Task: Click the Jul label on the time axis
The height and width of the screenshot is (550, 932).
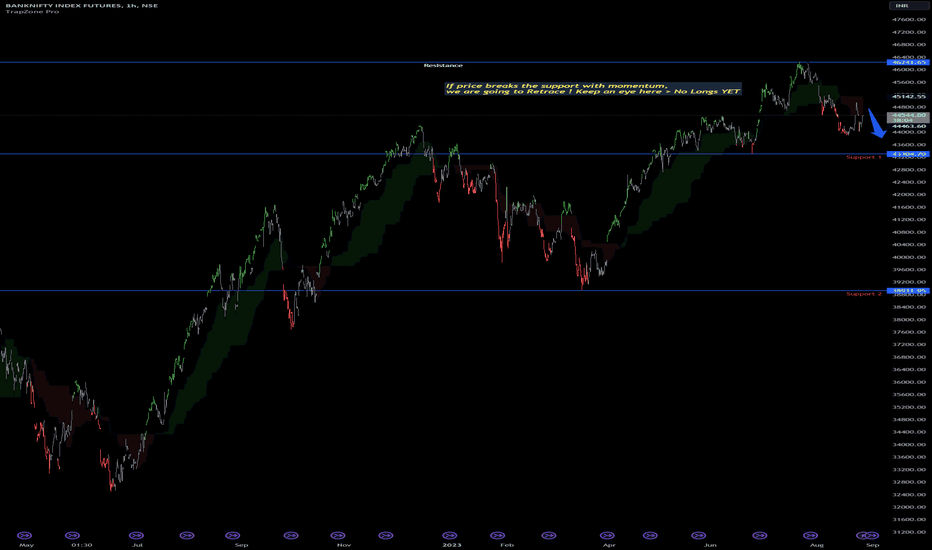Action: pyautogui.click(x=137, y=545)
